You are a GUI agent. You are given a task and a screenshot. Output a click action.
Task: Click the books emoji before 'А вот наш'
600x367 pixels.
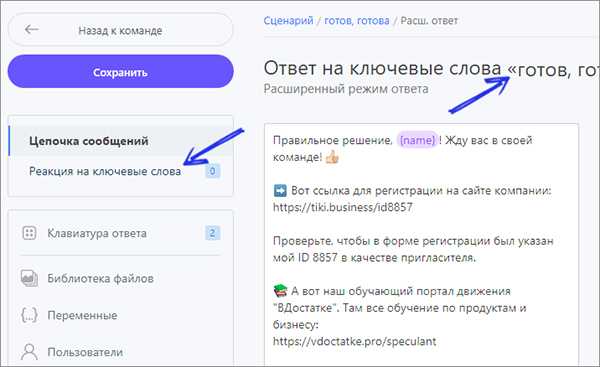point(280,291)
